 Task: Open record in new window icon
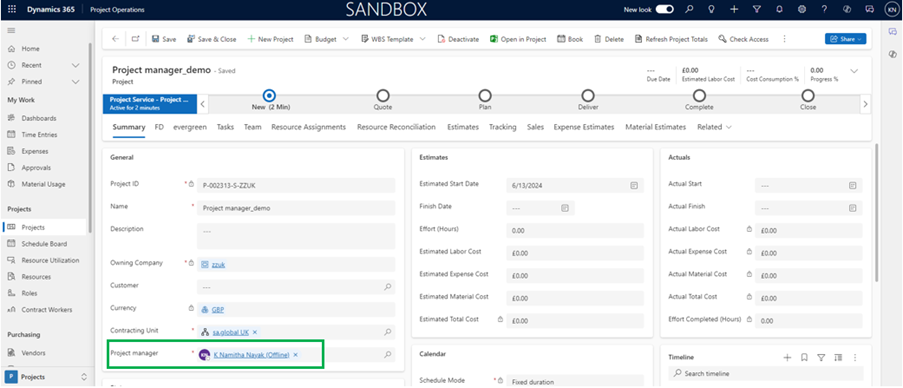135,39
